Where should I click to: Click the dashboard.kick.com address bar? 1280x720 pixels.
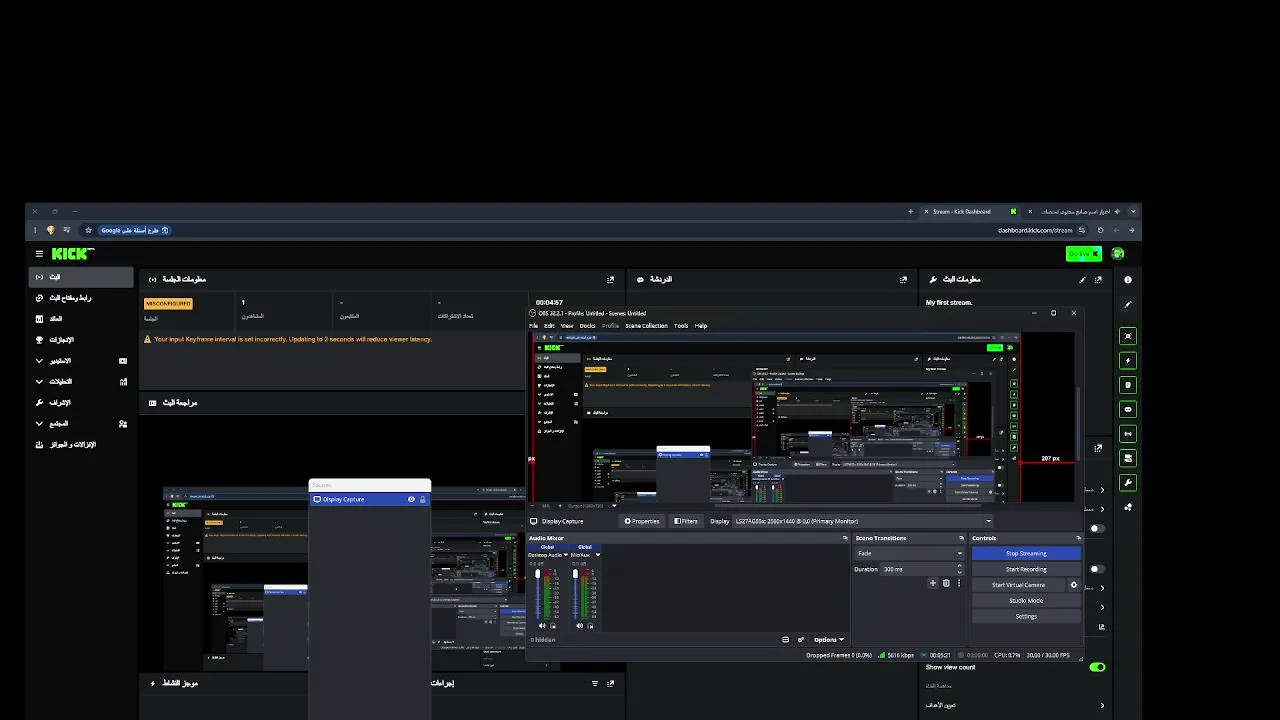(1034, 230)
